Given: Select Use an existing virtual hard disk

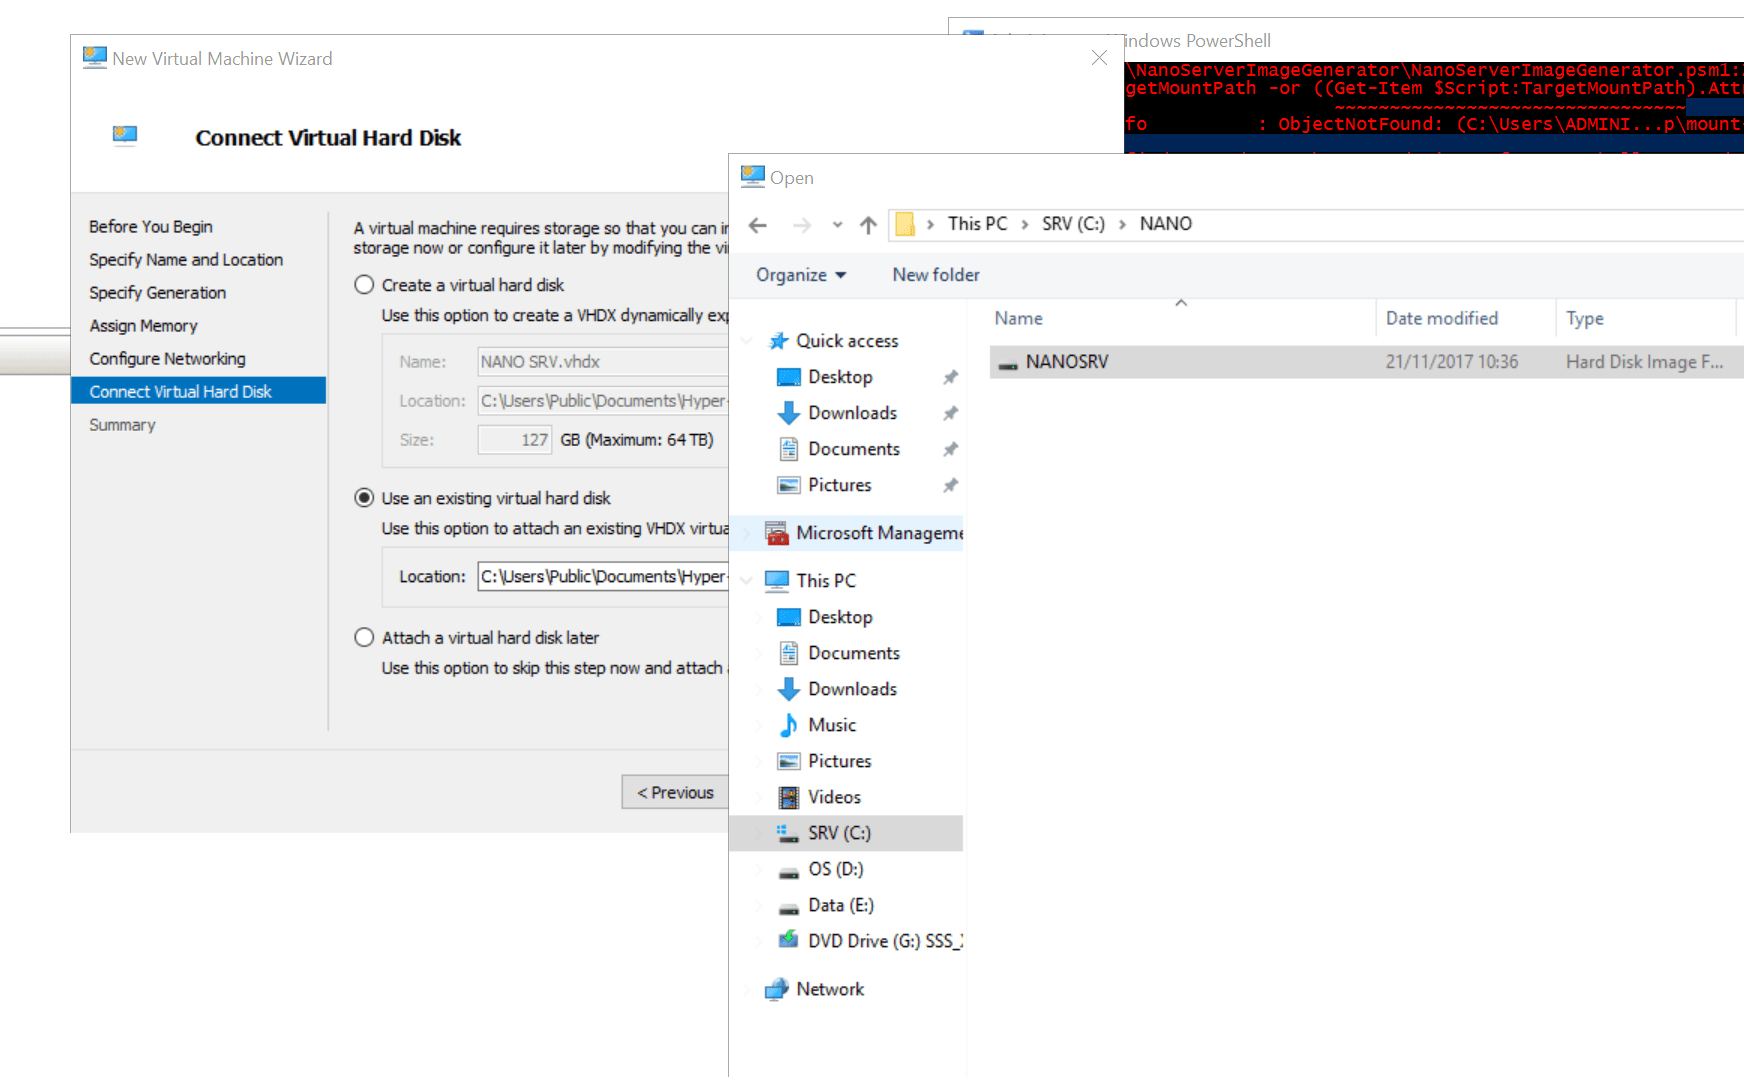Looking at the screenshot, I should [x=365, y=498].
